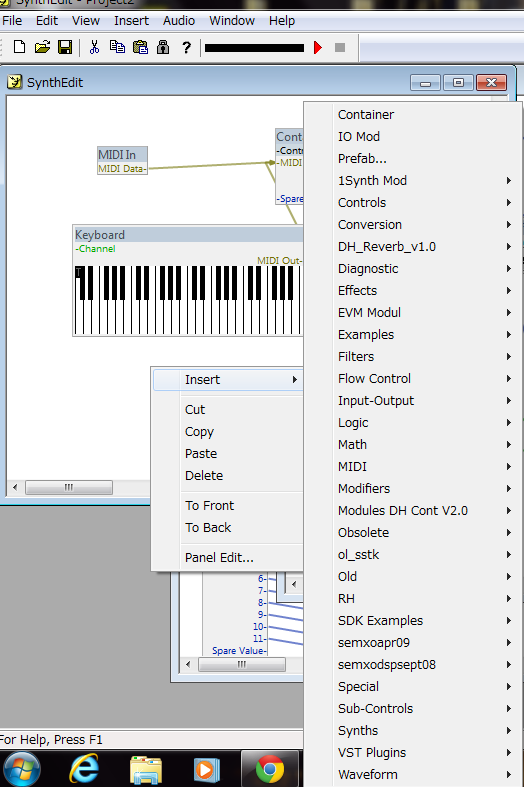Launch Internet Explorer from the taskbar
Screen dimensions: 524x787
pyautogui.click(x=84, y=769)
